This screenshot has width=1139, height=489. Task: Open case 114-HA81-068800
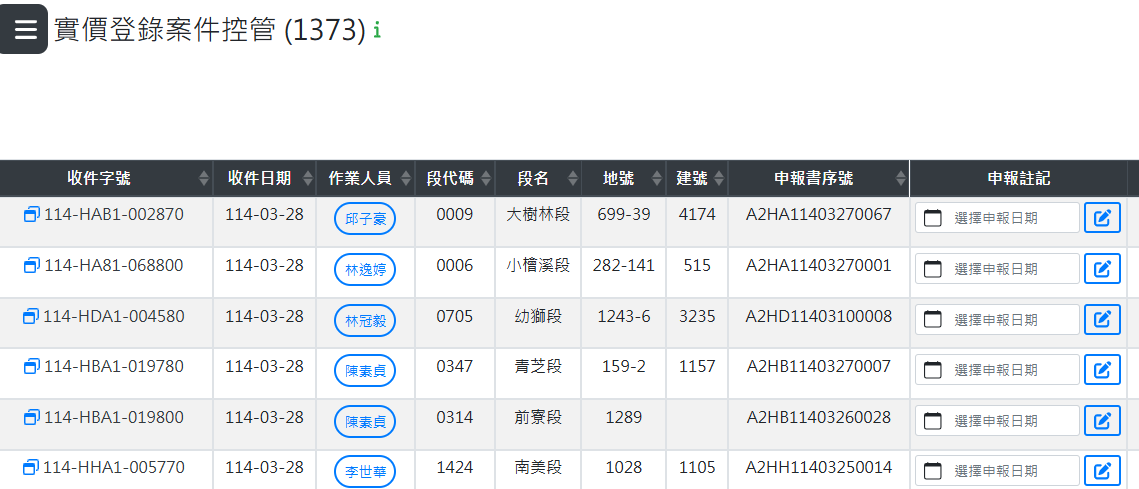point(114,265)
